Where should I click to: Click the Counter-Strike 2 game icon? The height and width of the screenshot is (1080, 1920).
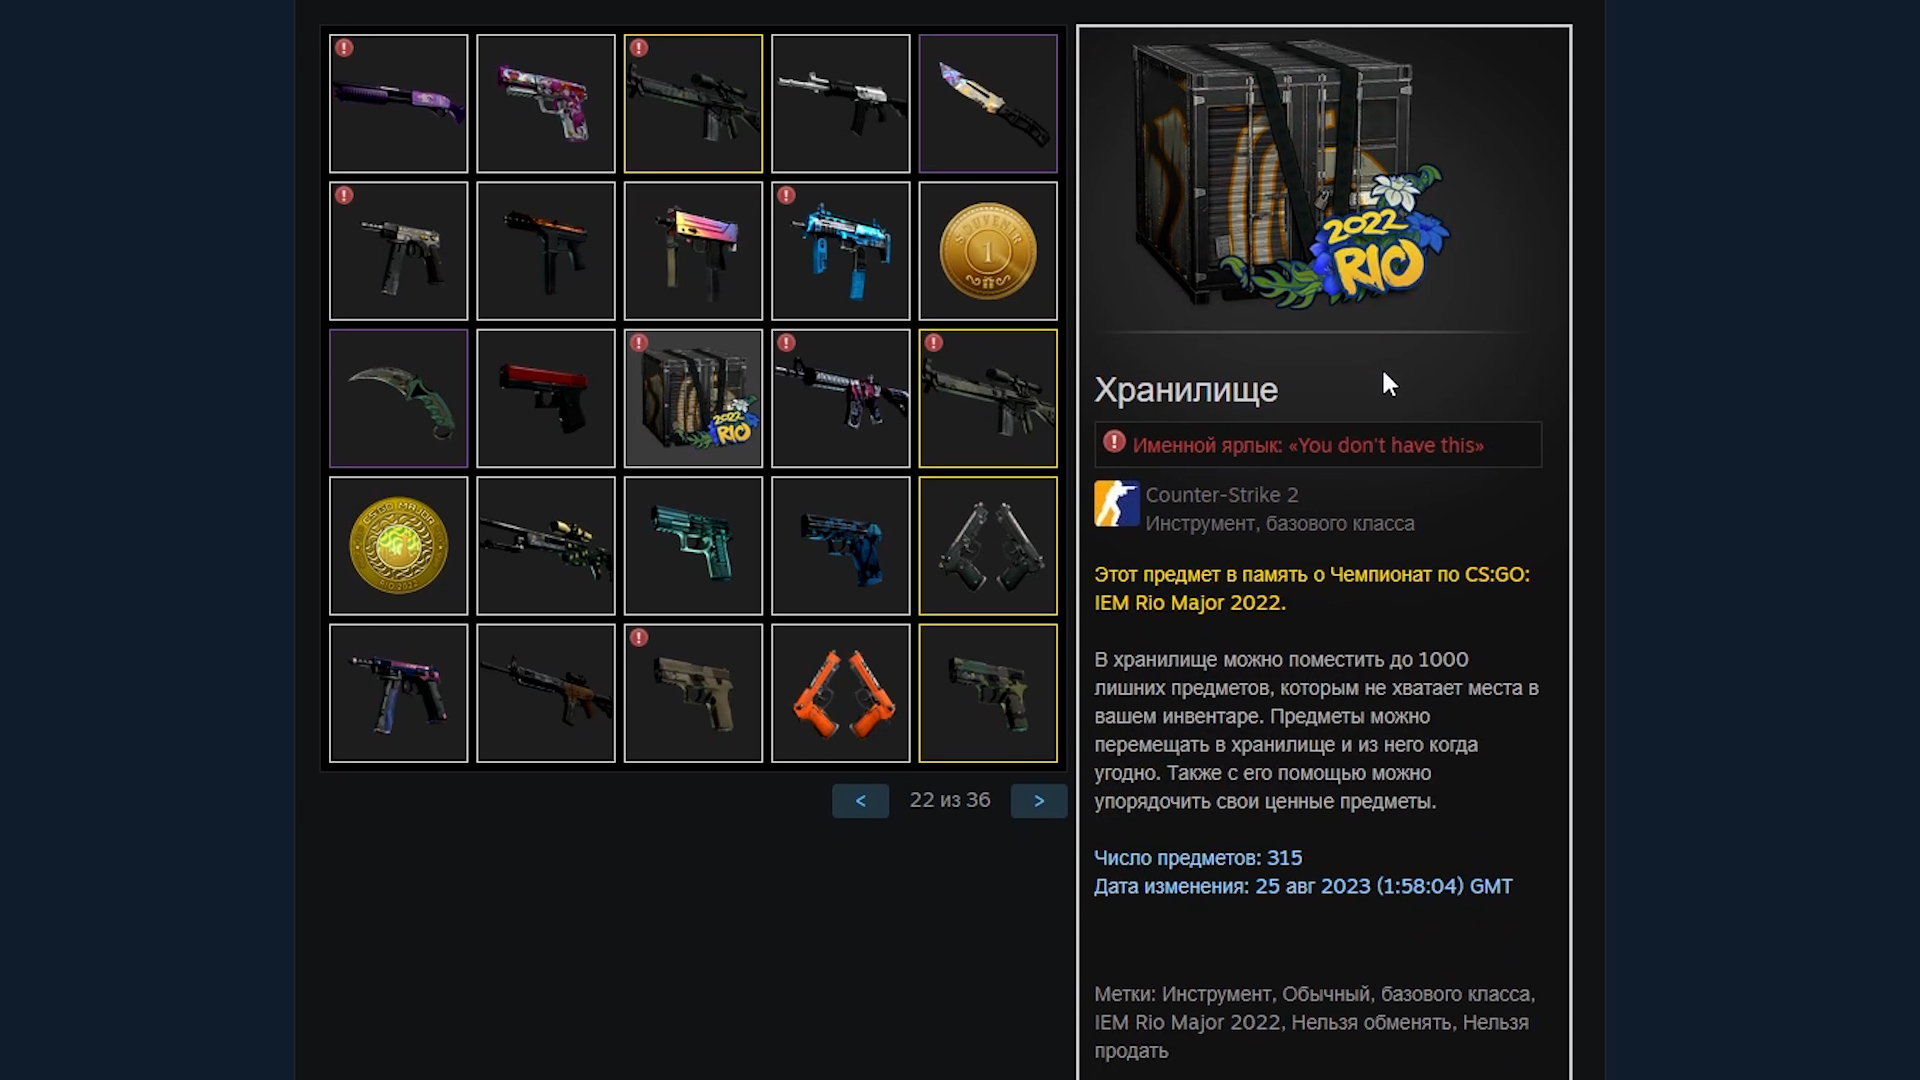click(x=1117, y=503)
